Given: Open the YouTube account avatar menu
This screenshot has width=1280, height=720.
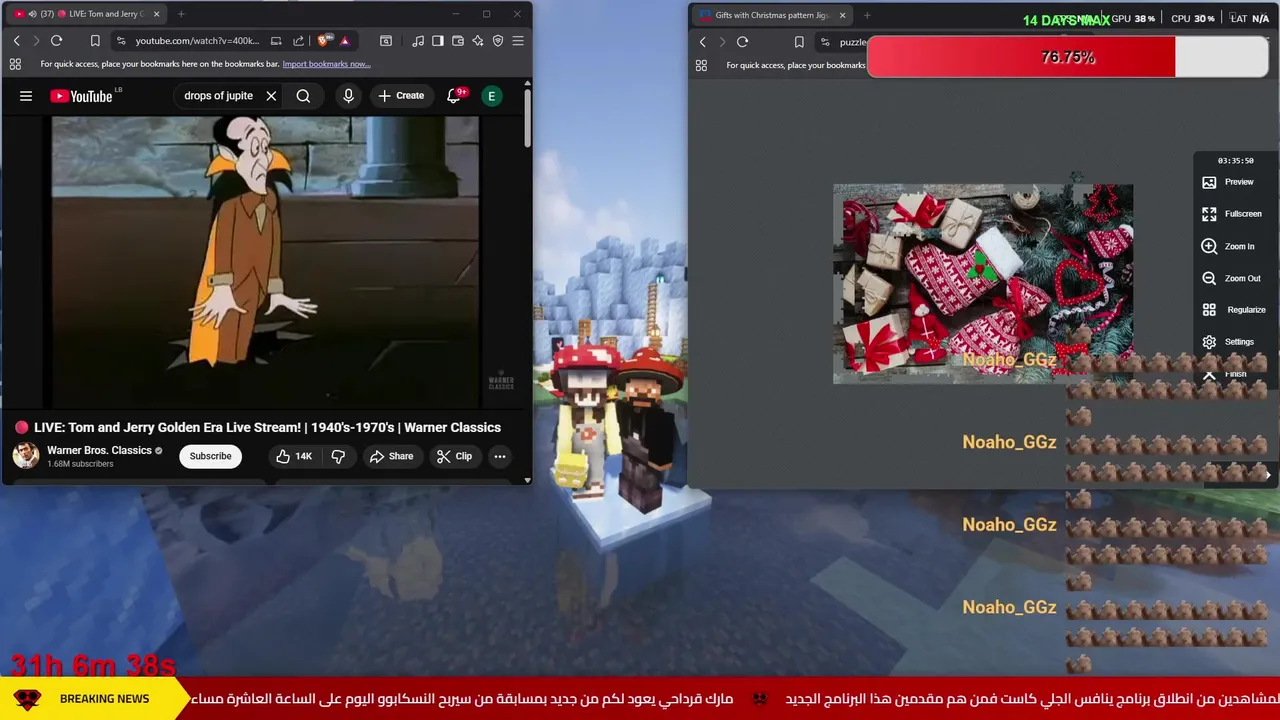Looking at the screenshot, I should point(491,96).
